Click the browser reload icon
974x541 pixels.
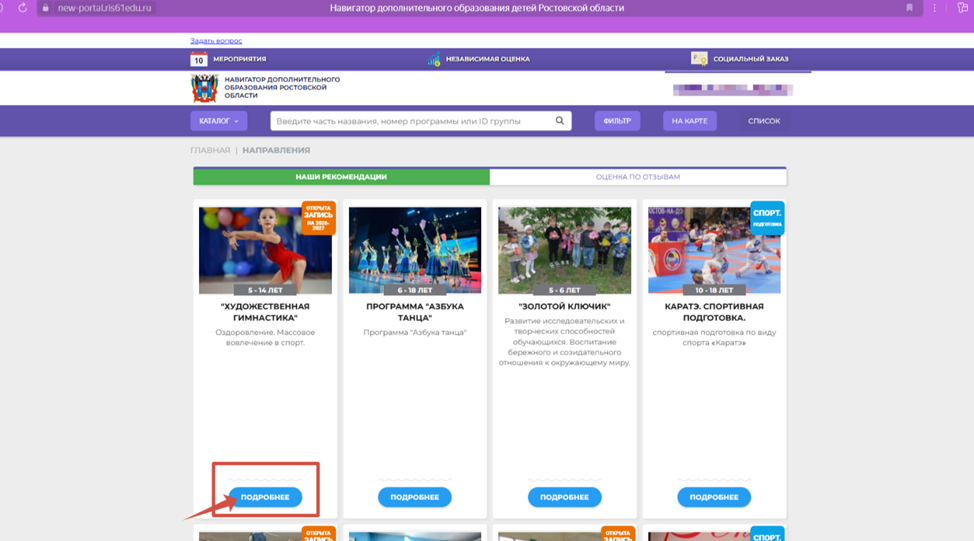click(22, 8)
